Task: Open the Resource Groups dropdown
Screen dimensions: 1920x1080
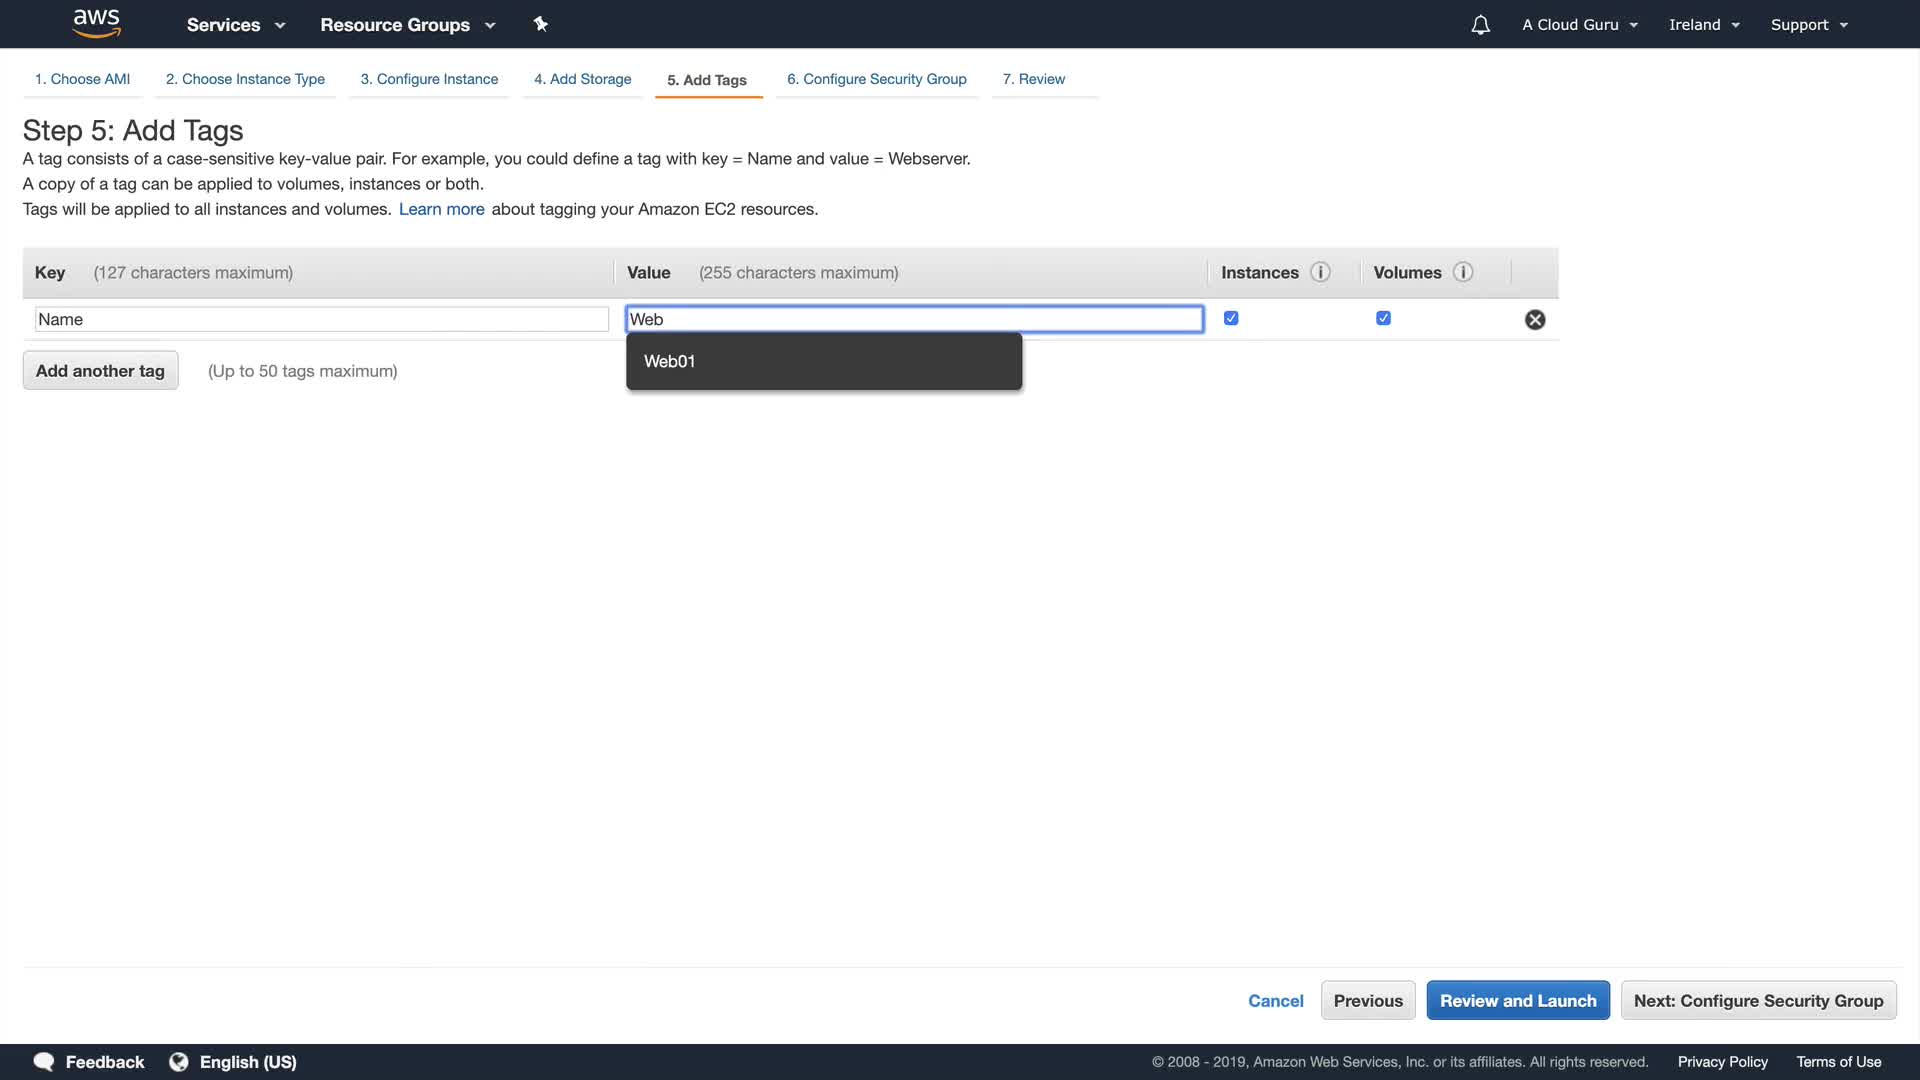Action: click(407, 25)
